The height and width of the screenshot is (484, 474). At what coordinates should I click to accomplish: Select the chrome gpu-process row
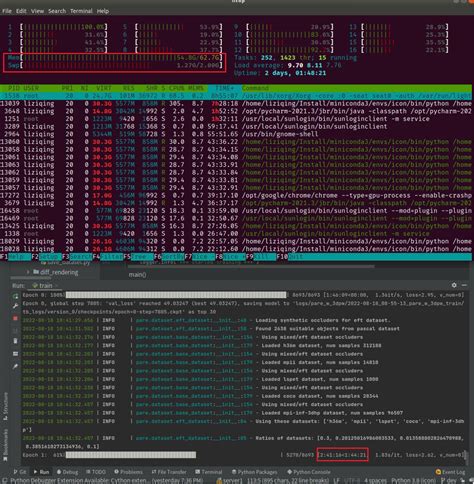(236, 195)
